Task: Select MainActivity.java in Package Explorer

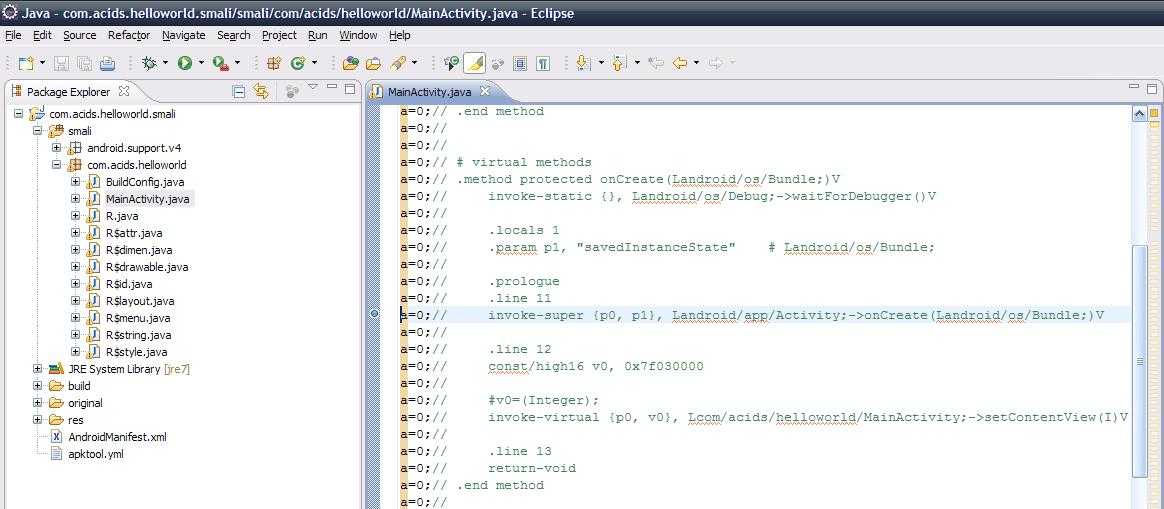Action: tap(148, 199)
